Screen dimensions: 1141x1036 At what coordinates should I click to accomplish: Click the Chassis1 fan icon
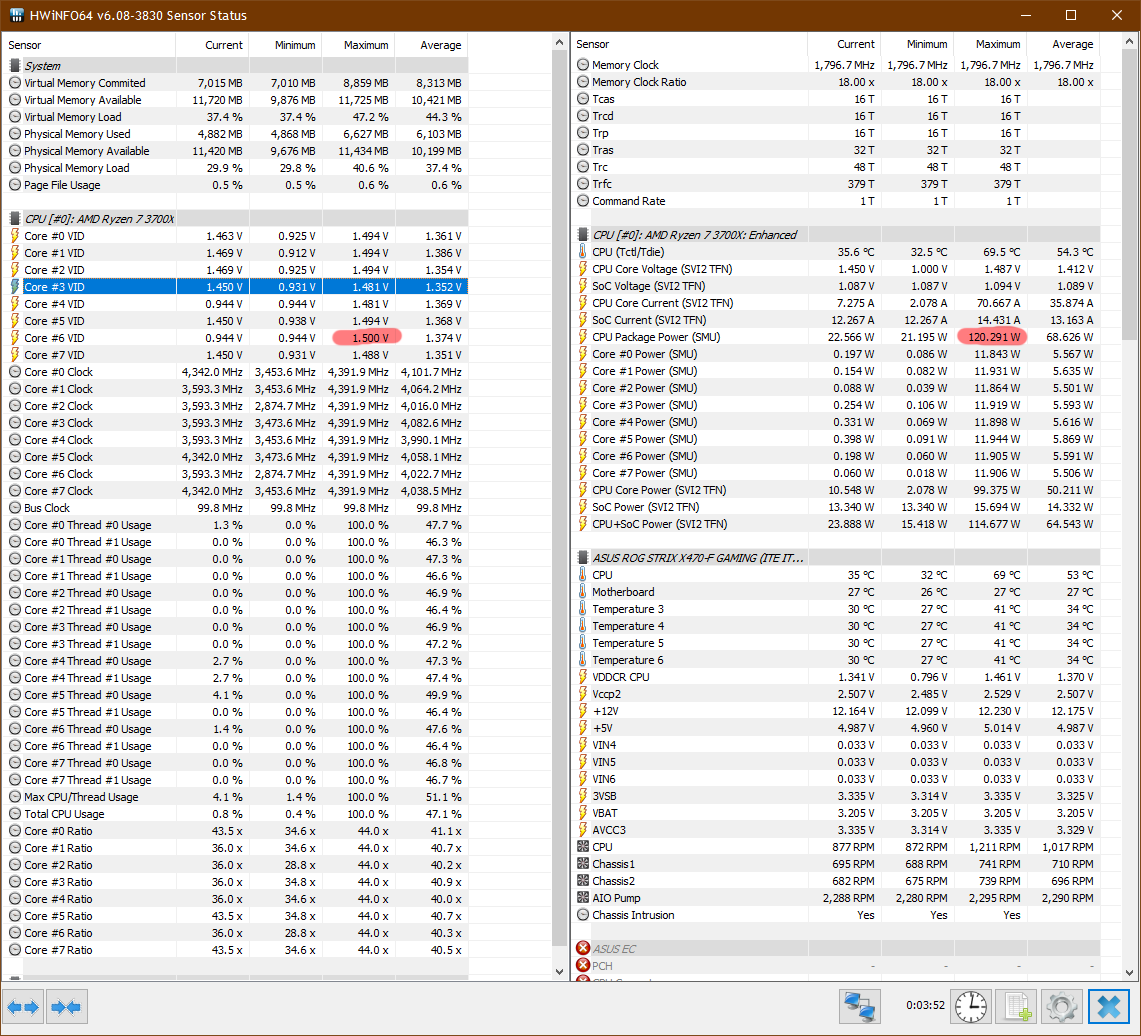(x=583, y=864)
